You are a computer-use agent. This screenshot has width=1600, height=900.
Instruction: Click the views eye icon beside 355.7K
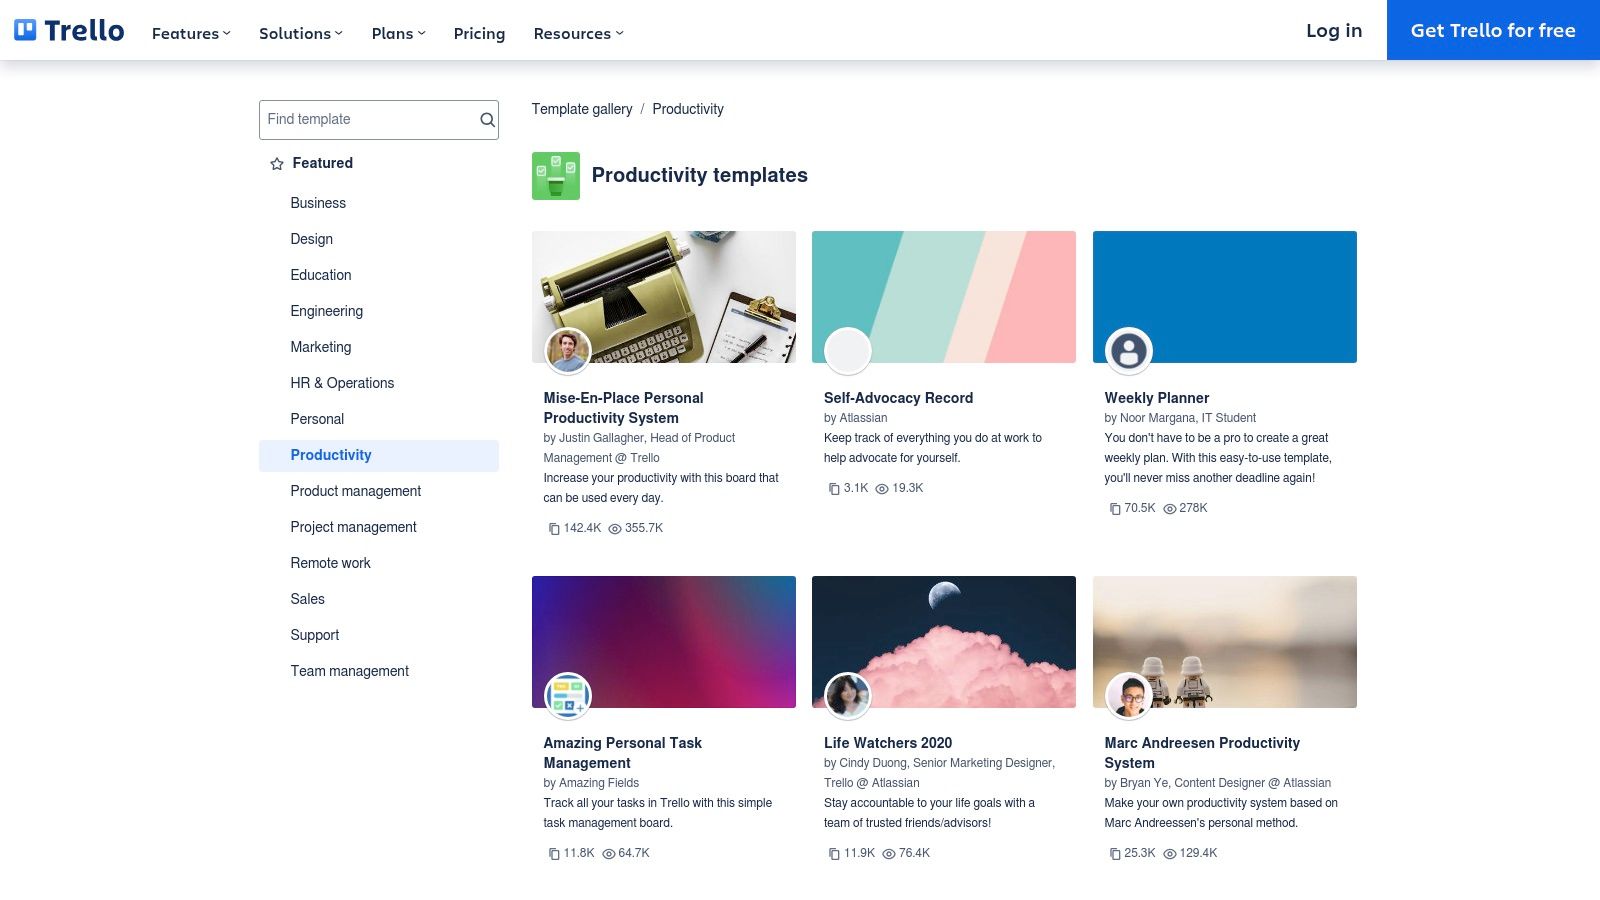coord(615,529)
